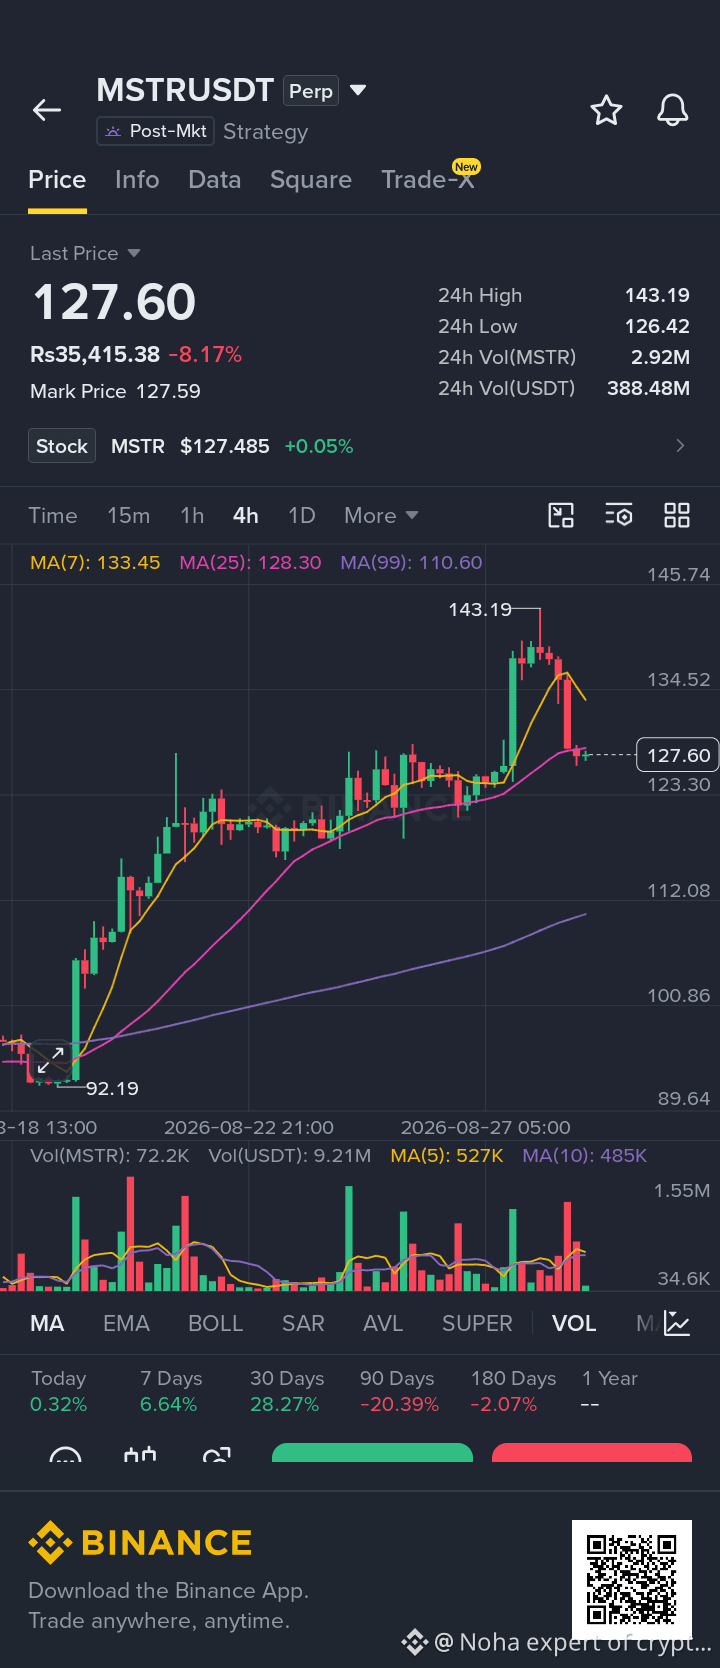The height and width of the screenshot is (1668, 720).
Task: Click the 180 Days -2.07% performance
Action: tap(513, 1391)
